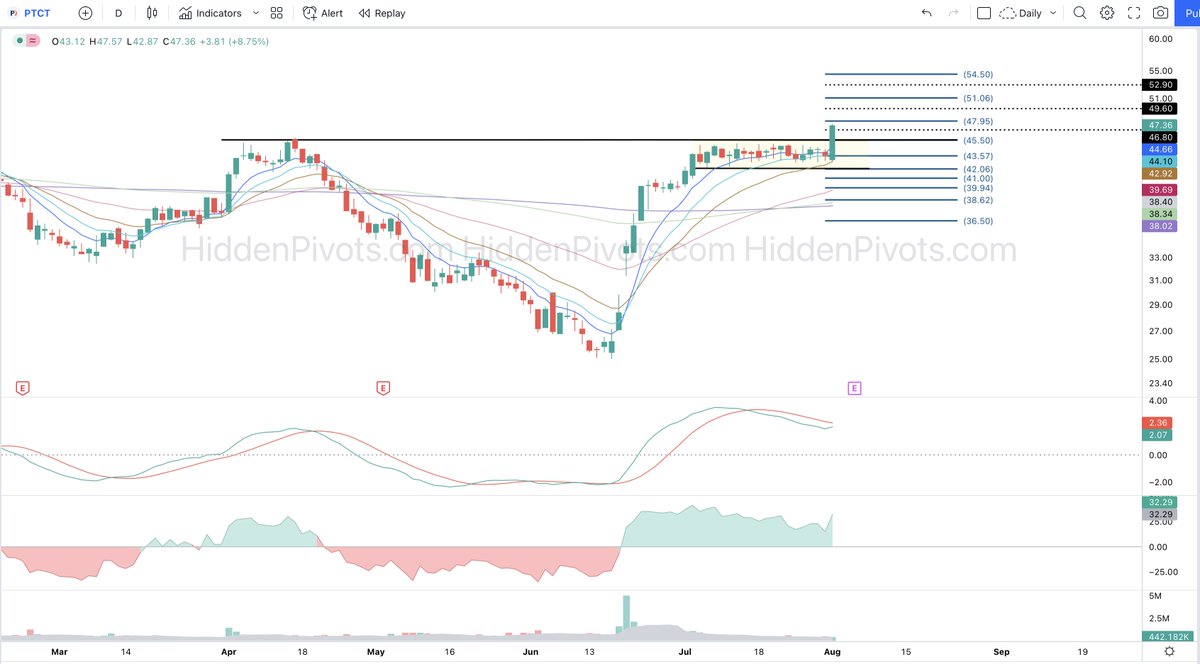
Task: Click the blue Publish button
Action: (x=1188, y=13)
